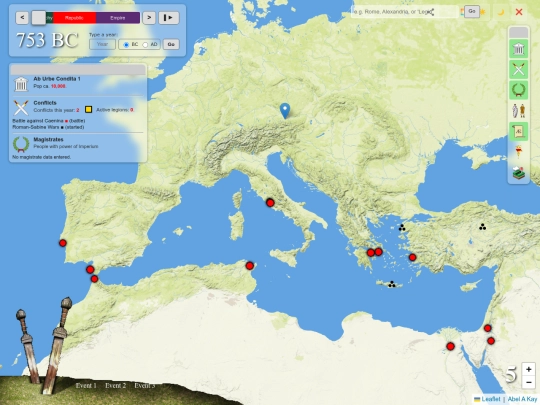Click the three-dot cluster in central Anatolia
This screenshot has height=405, width=540.
click(482, 227)
